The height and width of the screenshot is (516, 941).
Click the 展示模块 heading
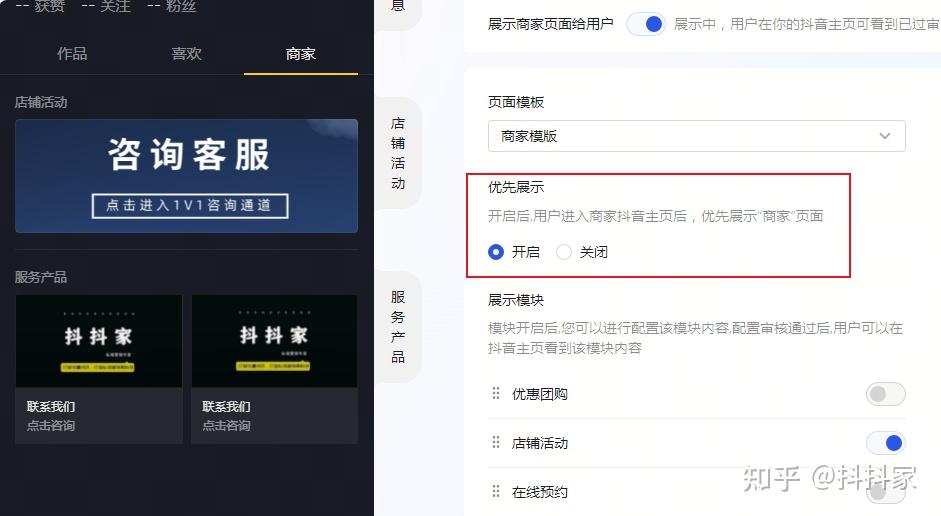516,300
